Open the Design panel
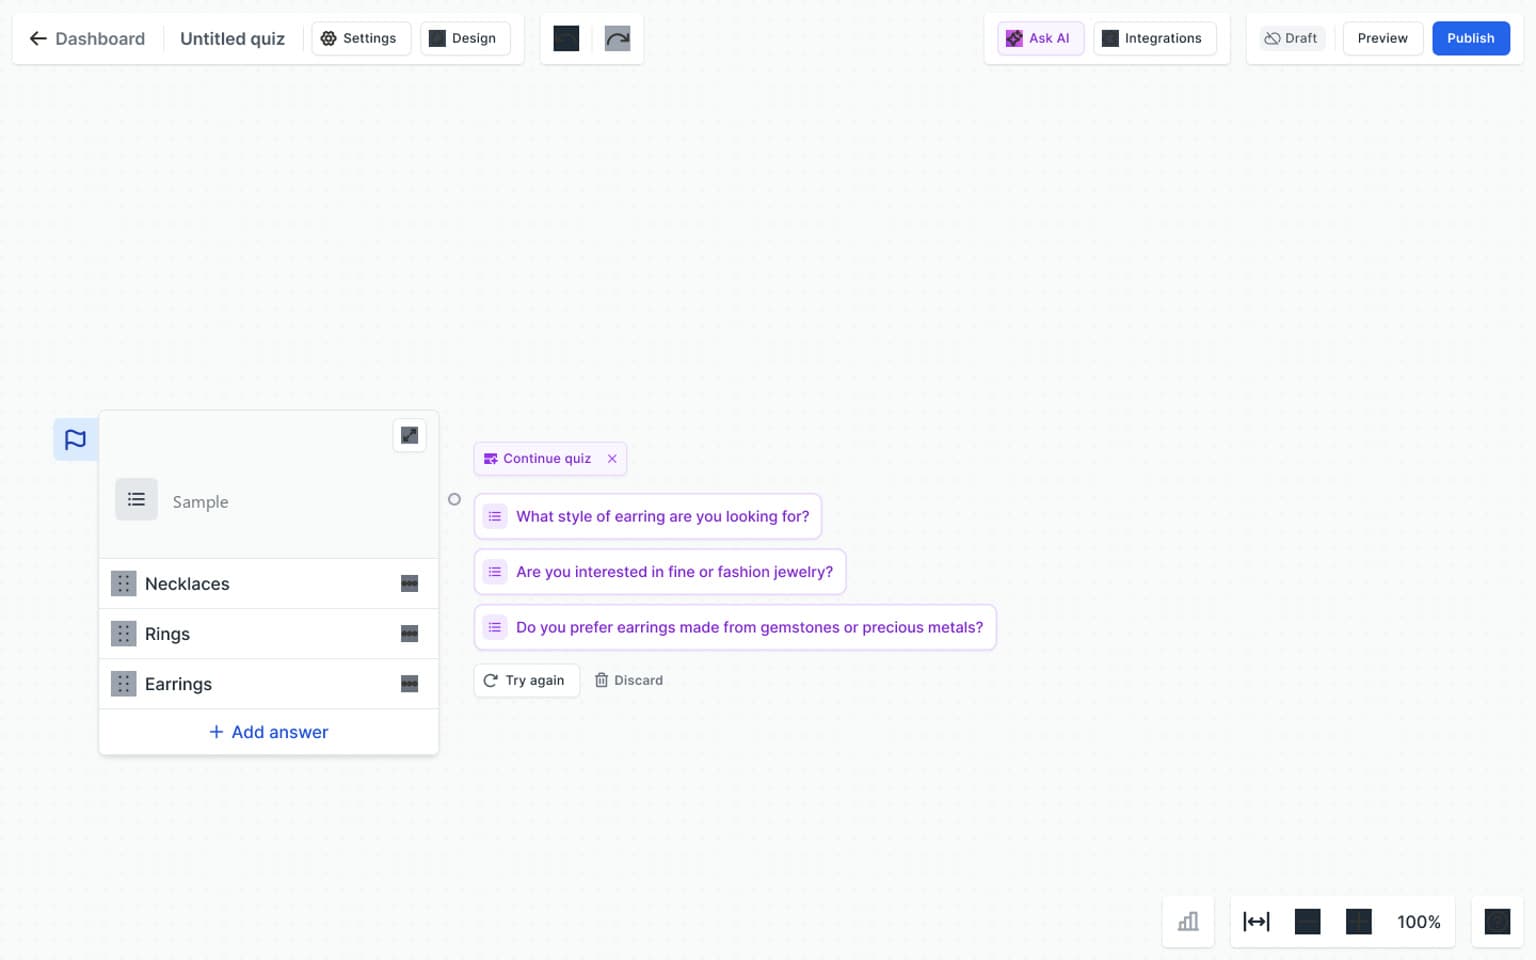The height and width of the screenshot is (960, 1536). (x=464, y=38)
